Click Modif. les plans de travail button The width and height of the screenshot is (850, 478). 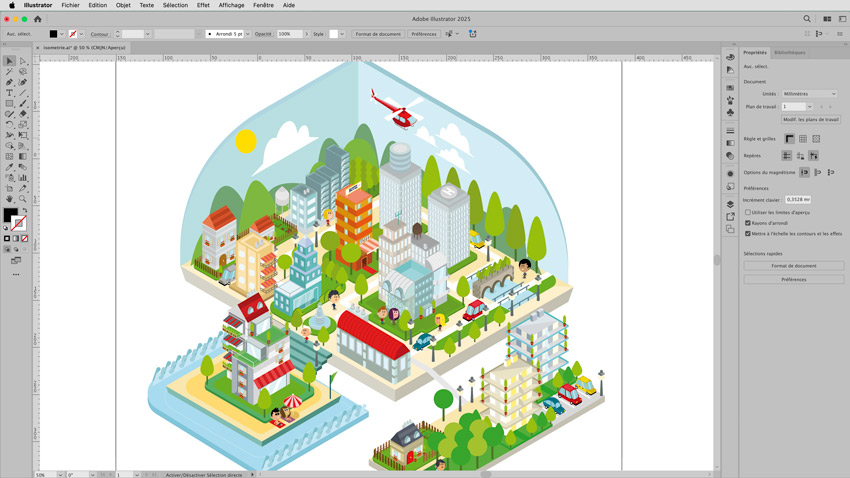click(811, 119)
